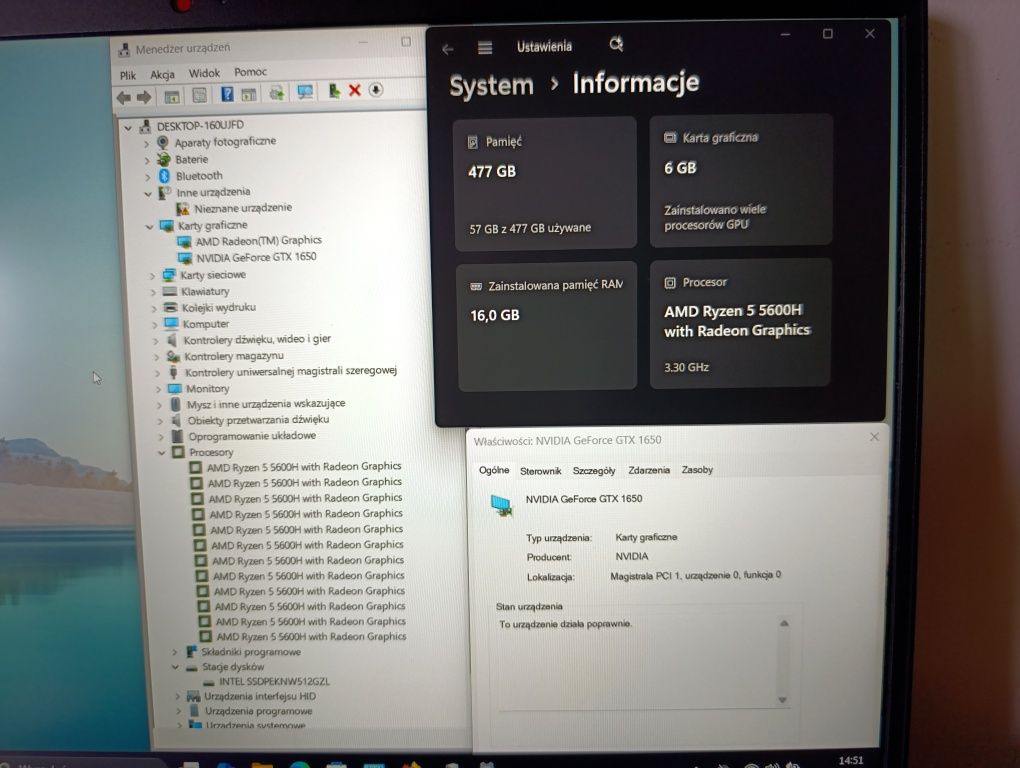Click the device status scrollbar down arrow
1020x768 pixels.
point(783,700)
